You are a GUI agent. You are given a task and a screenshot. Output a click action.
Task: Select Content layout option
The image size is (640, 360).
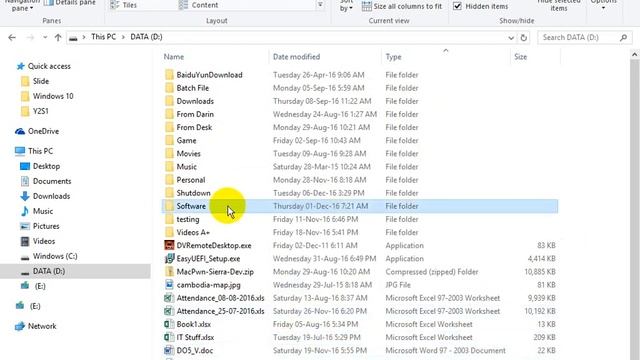point(199,5)
